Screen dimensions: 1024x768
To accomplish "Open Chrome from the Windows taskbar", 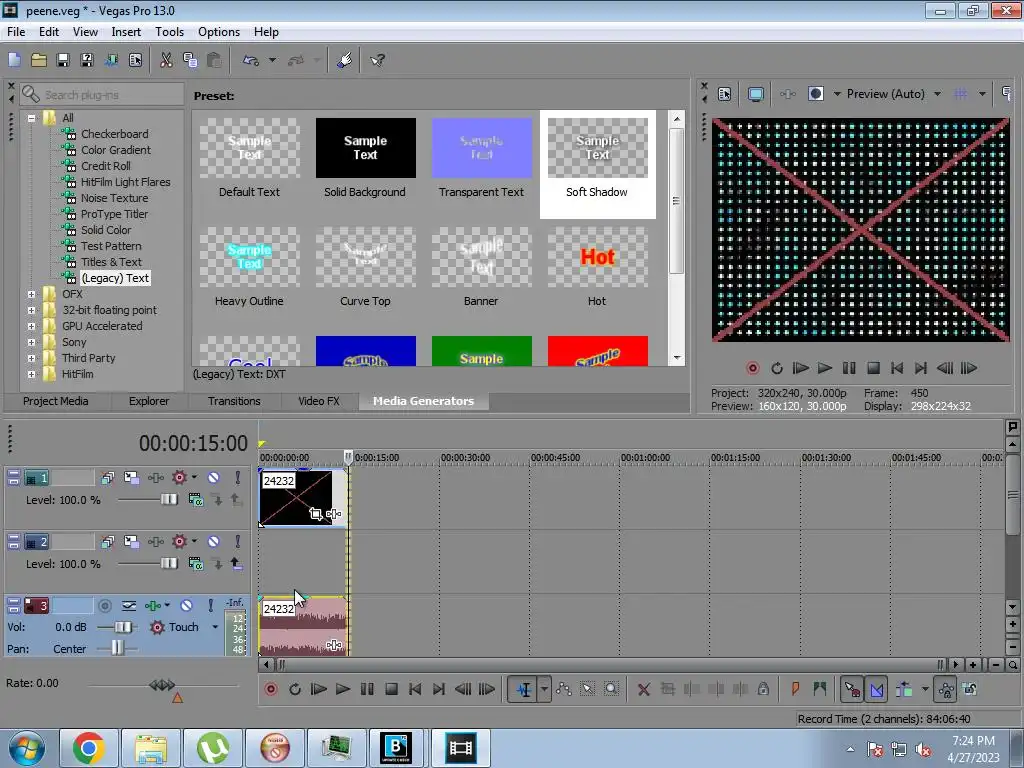I will (x=88, y=747).
